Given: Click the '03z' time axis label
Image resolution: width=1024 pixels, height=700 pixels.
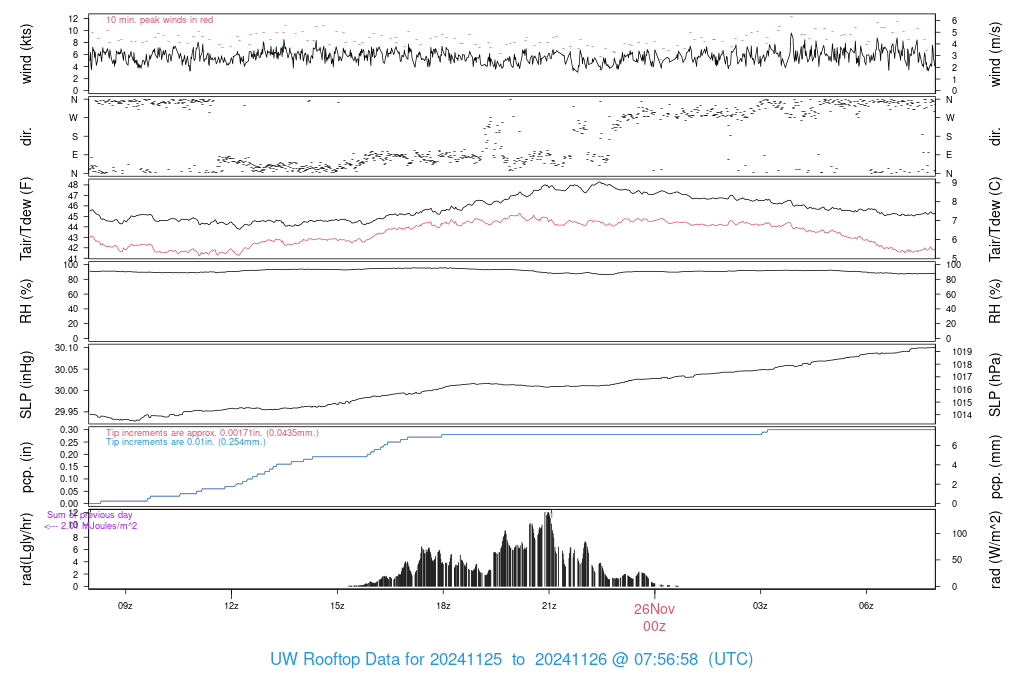Looking at the screenshot, I should coord(760,606).
